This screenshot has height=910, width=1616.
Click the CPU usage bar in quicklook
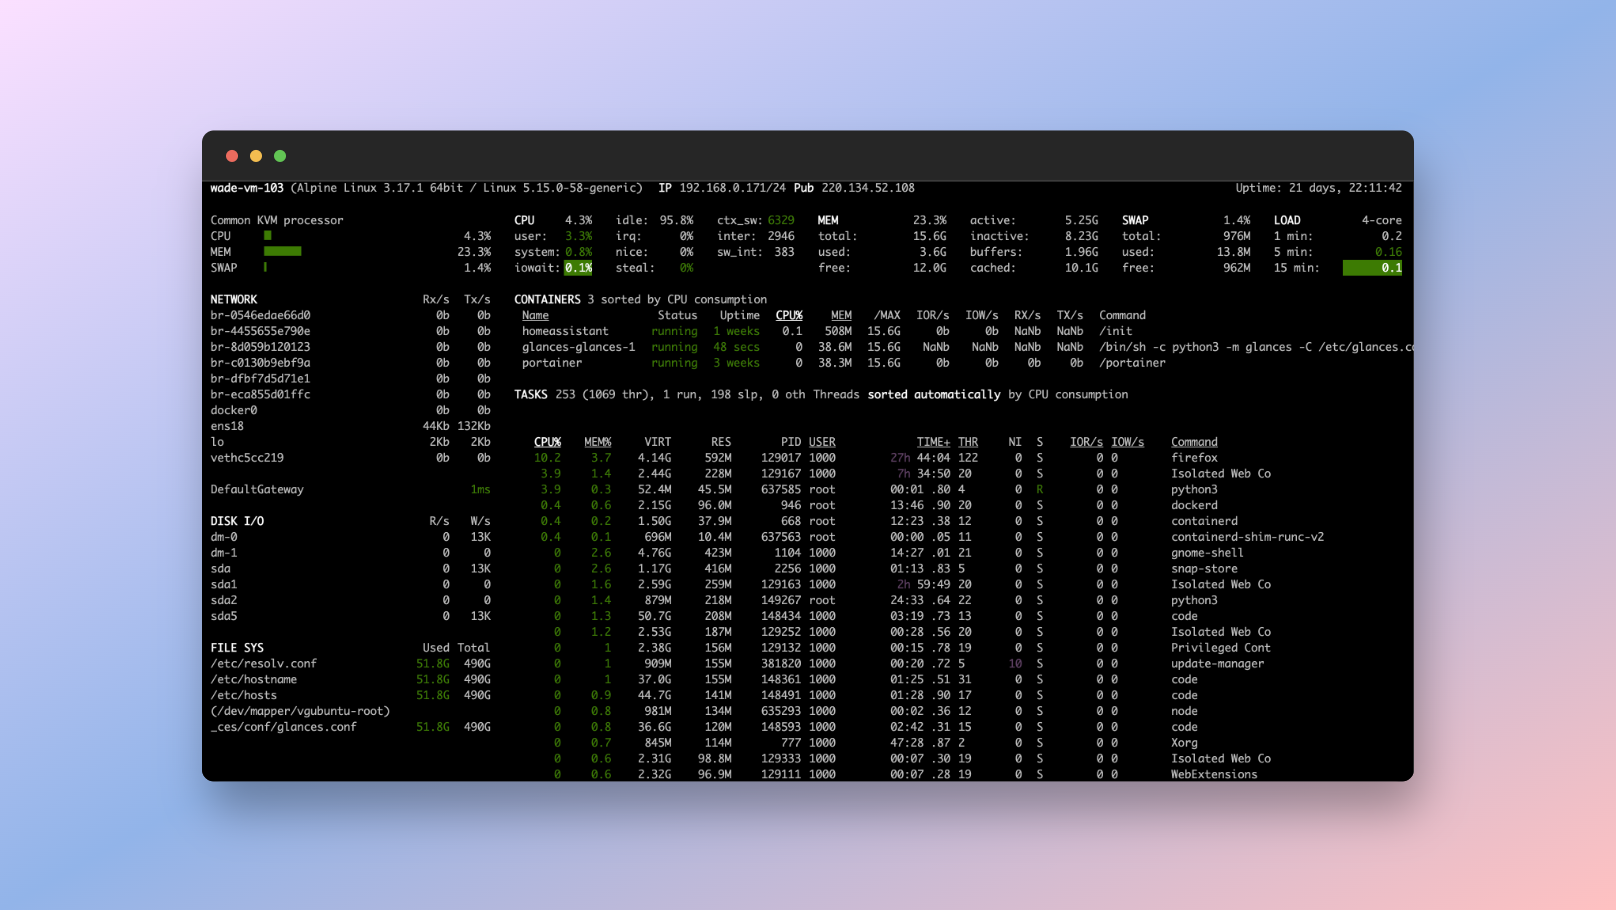[268, 236]
